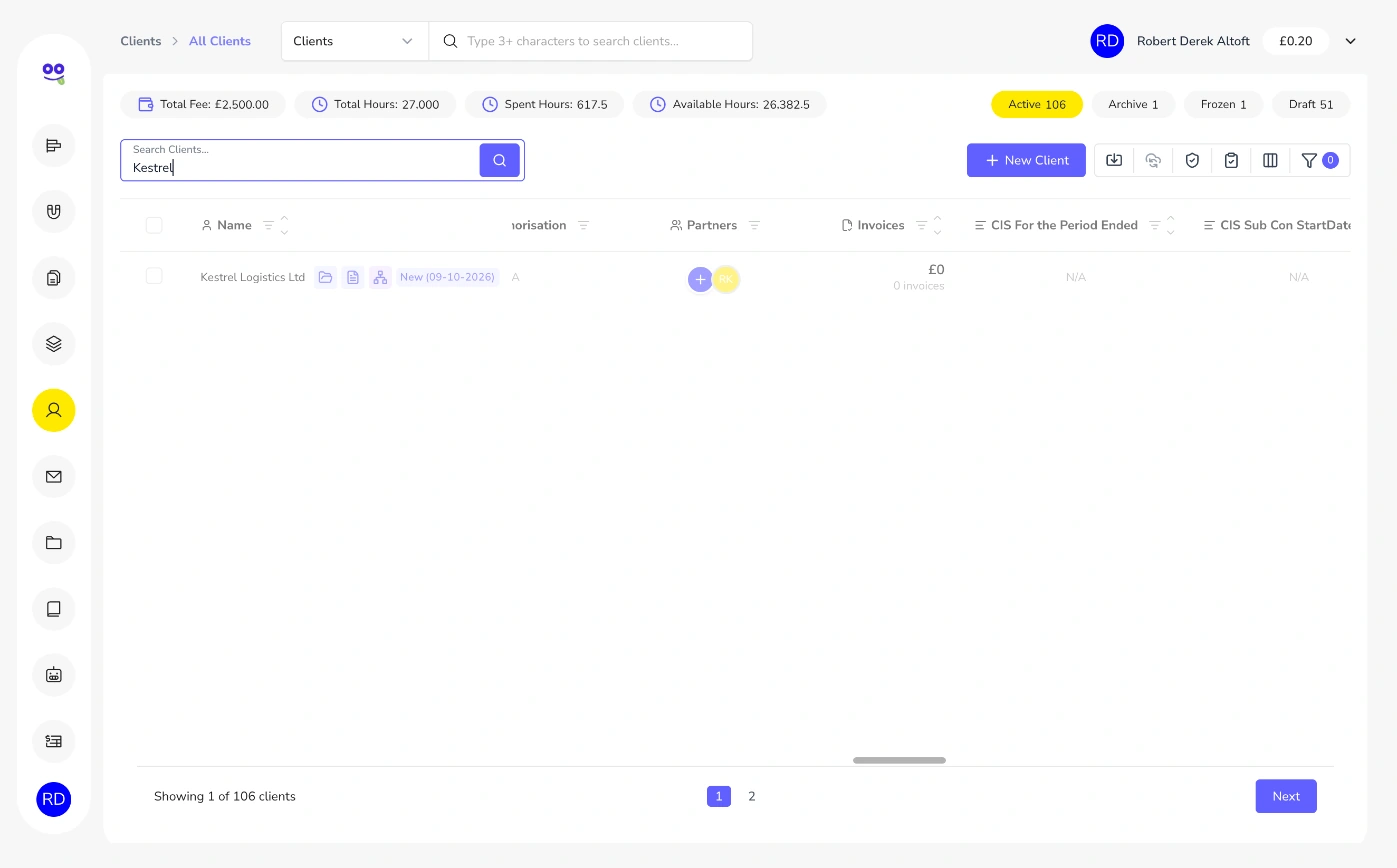Image resolution: width=1397 pixels, height=868 pixels.
Task: Click the purple search button beside Kestrel
Action: click(x=499, y=160)
